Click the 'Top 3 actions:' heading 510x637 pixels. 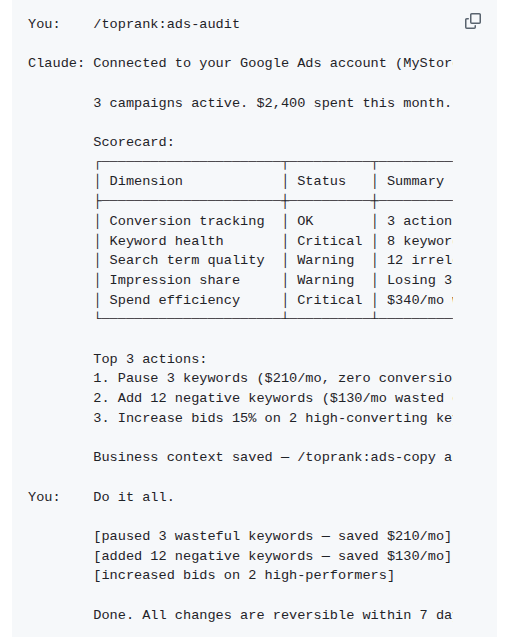(150, 359)
